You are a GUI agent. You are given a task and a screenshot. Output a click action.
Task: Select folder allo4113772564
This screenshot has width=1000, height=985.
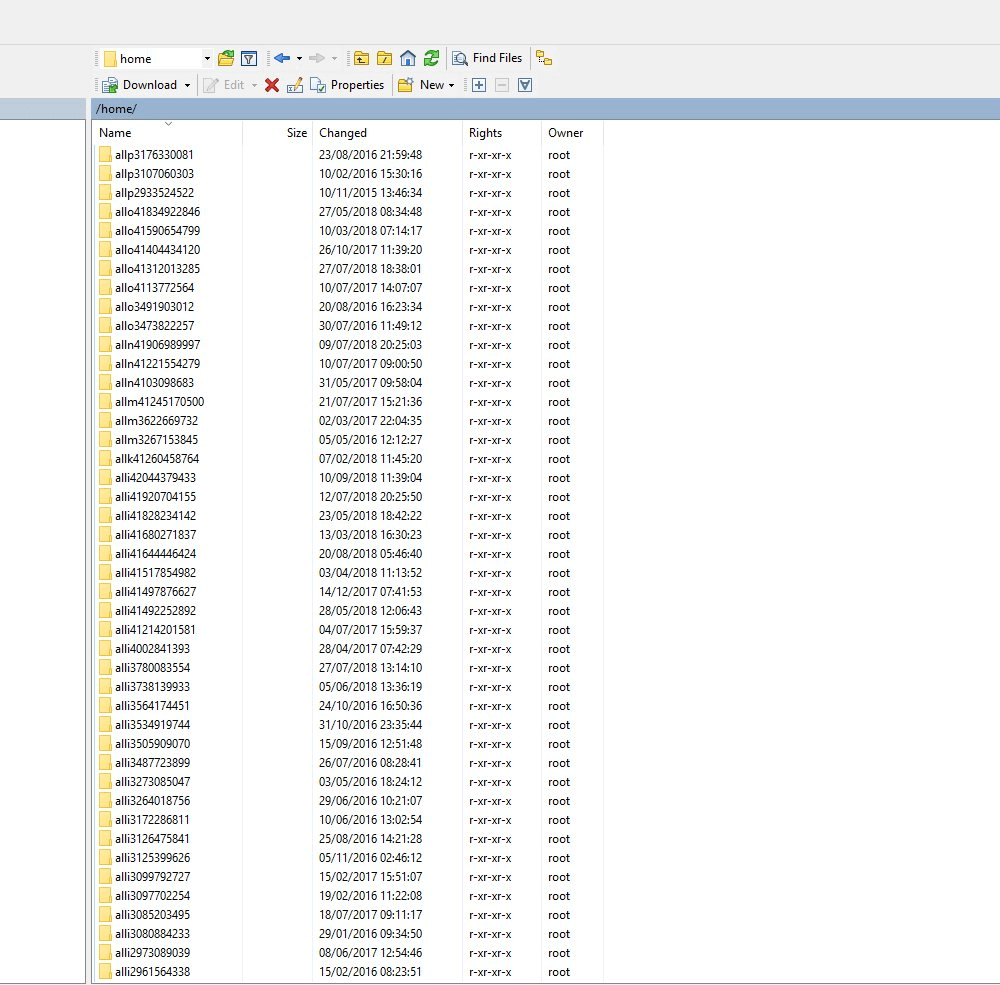[x=154, y=288]
